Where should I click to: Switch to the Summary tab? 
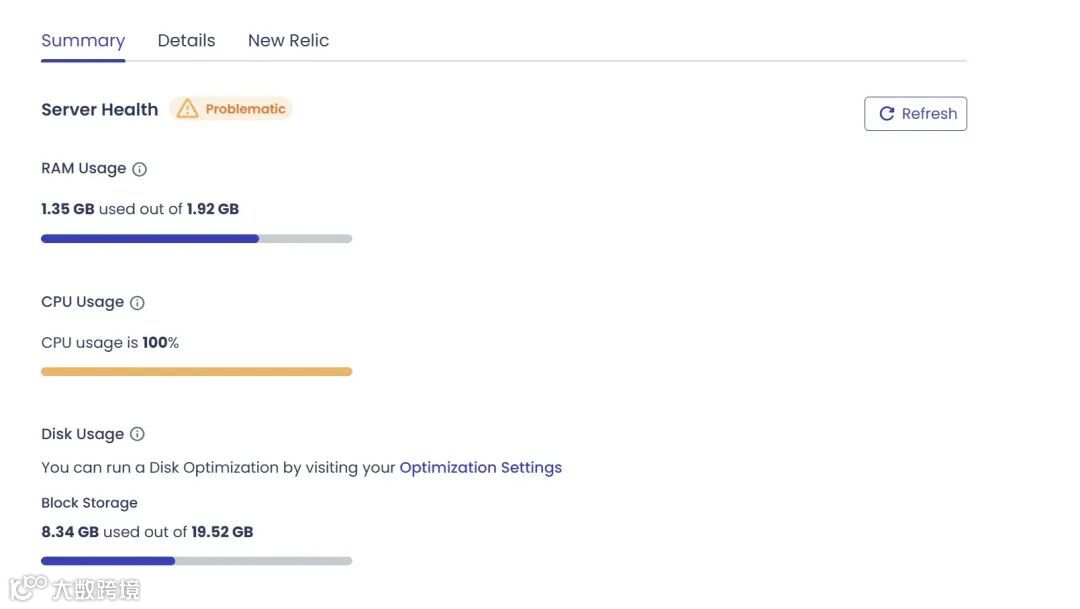[83, 41]
